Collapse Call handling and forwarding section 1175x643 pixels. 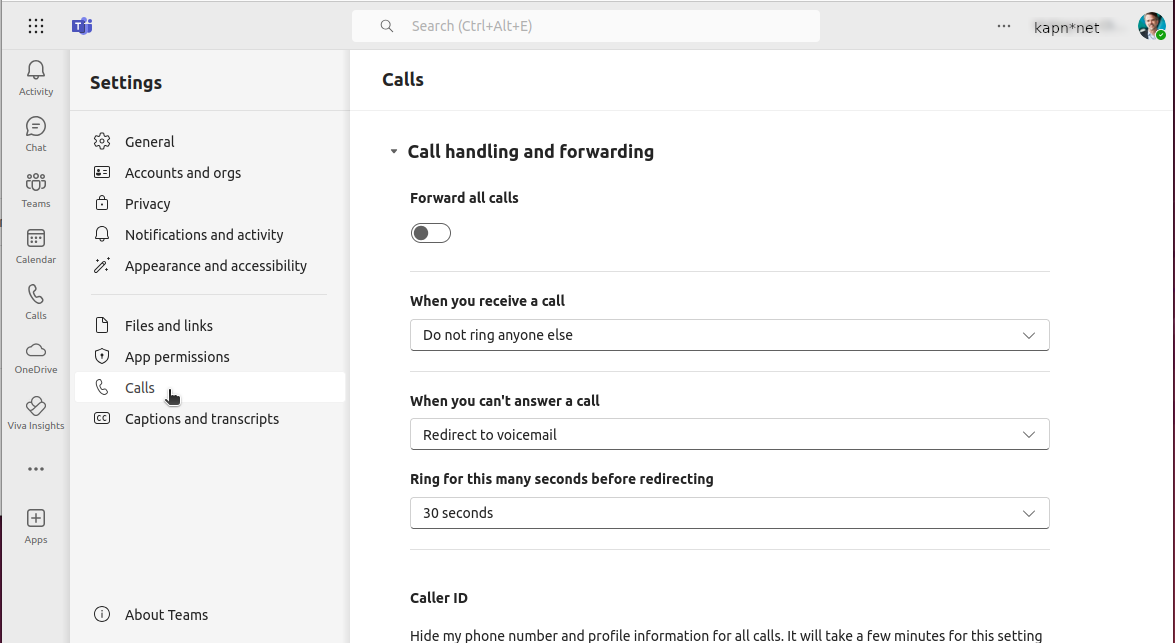click(x=393, y=151)
